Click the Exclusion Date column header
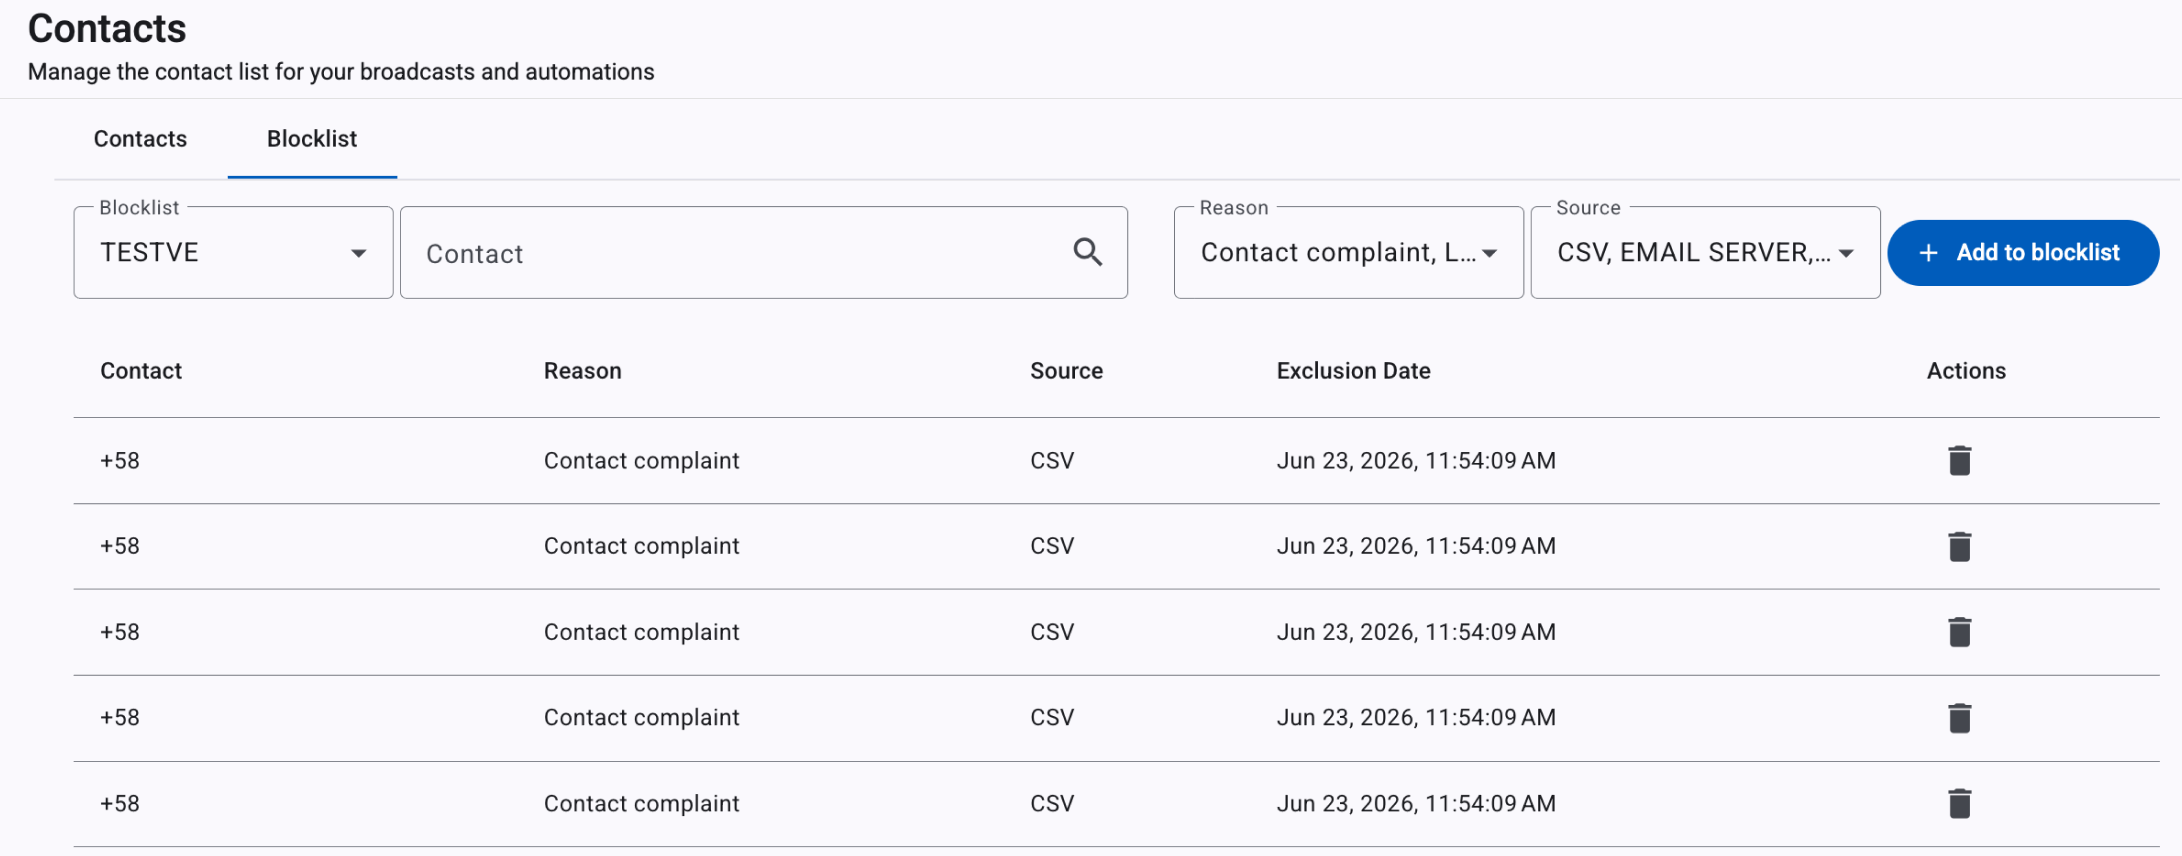Image resolution: width=2182 pixels, height=856 pixels. 1353,371
